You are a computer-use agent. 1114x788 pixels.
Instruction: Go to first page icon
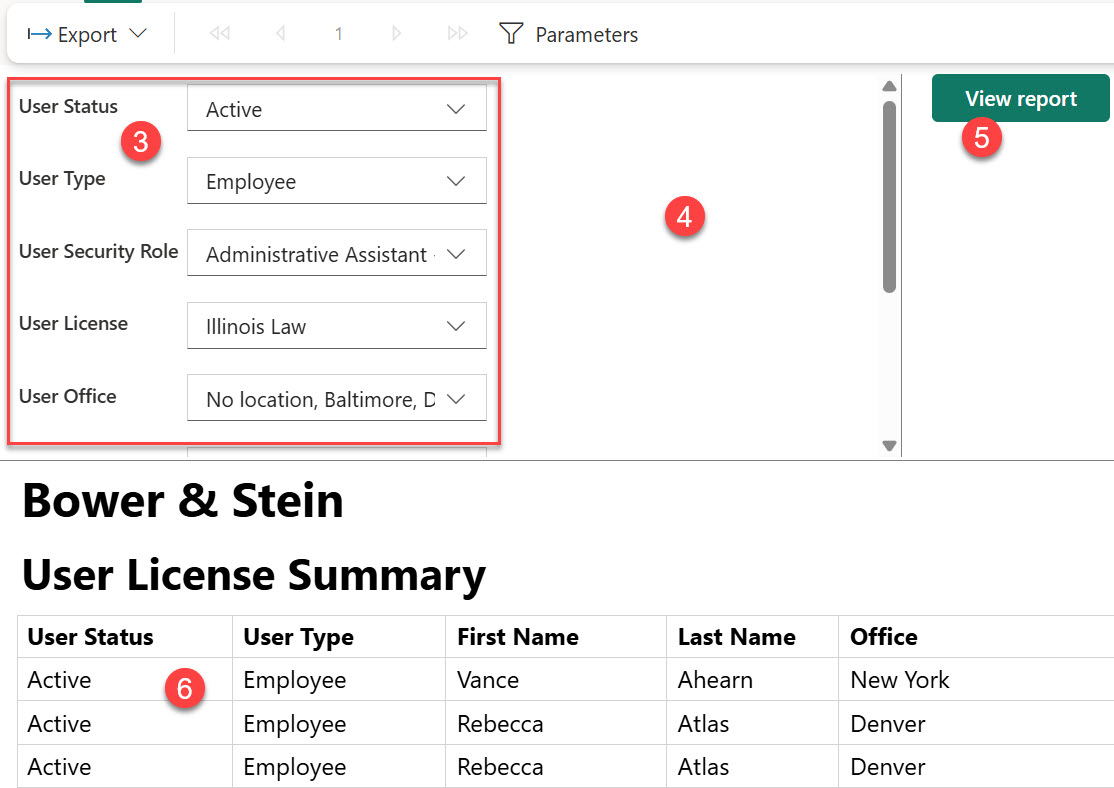point(220,33)
